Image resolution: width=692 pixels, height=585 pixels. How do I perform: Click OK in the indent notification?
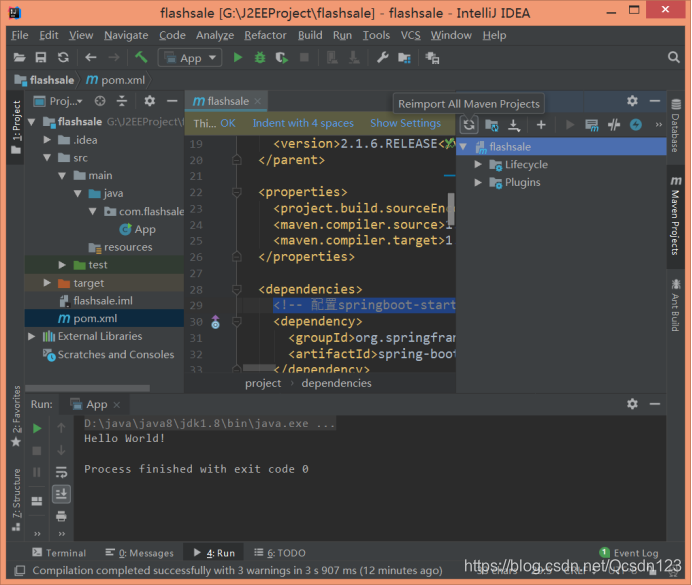coord(228,123)
